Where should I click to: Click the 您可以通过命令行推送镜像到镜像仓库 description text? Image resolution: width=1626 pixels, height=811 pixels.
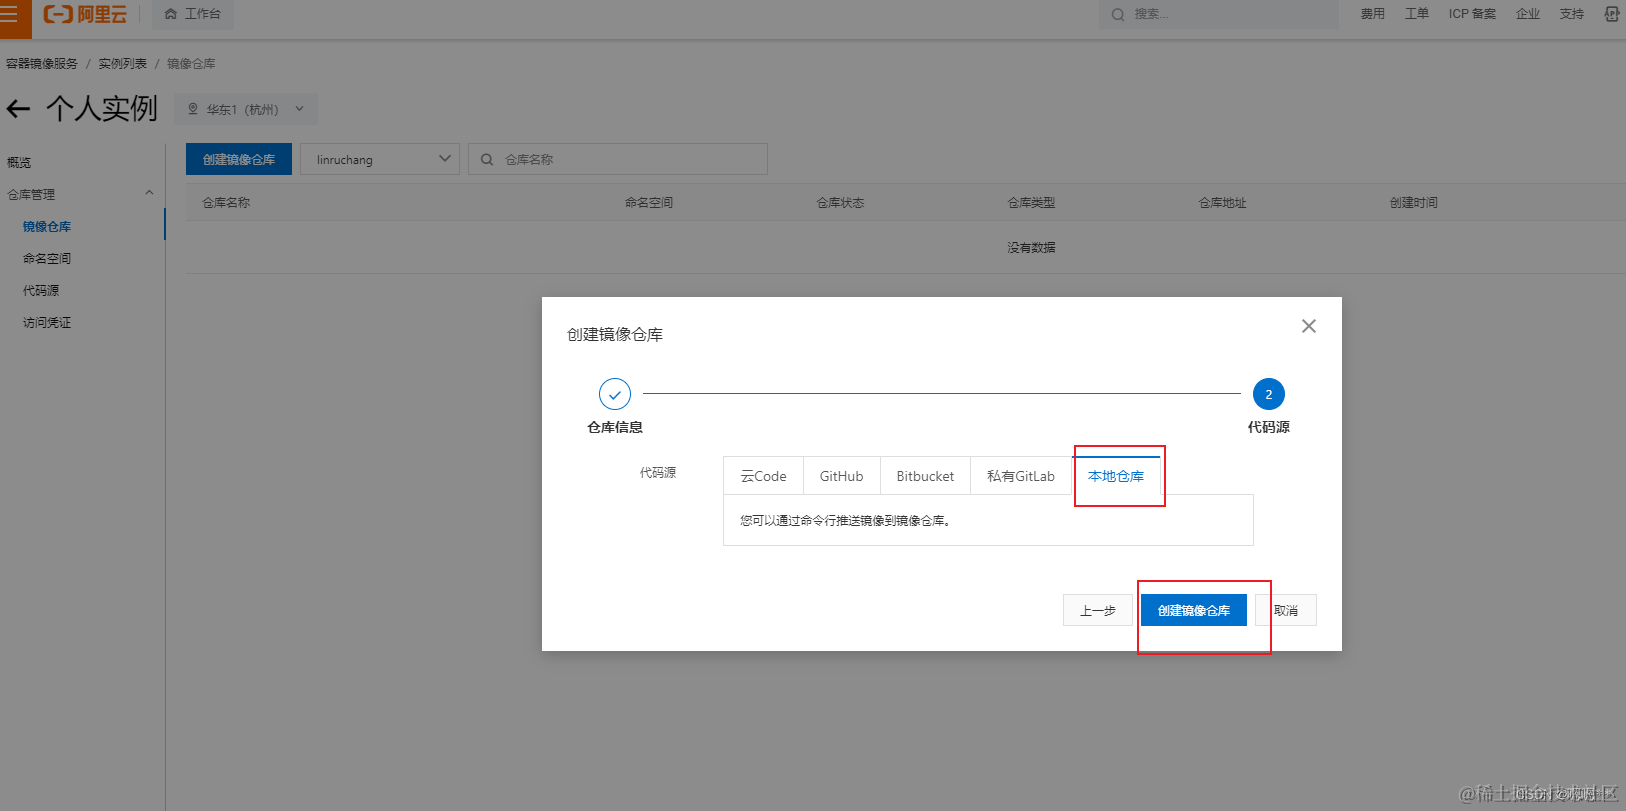coord(845,520)
